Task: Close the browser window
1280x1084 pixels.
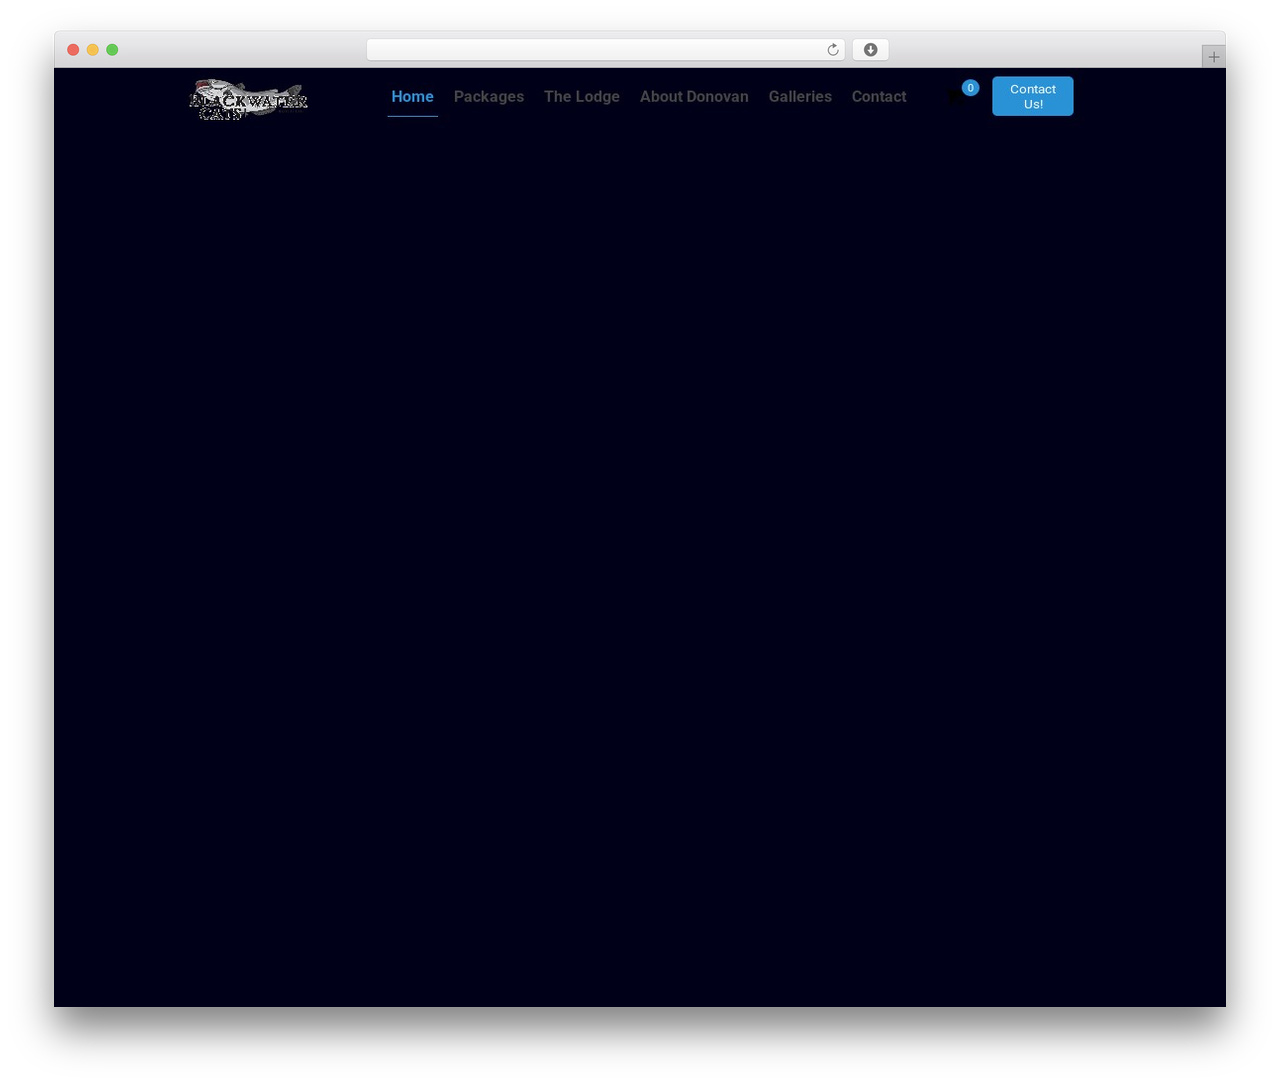Action: [x=73, y=50]
